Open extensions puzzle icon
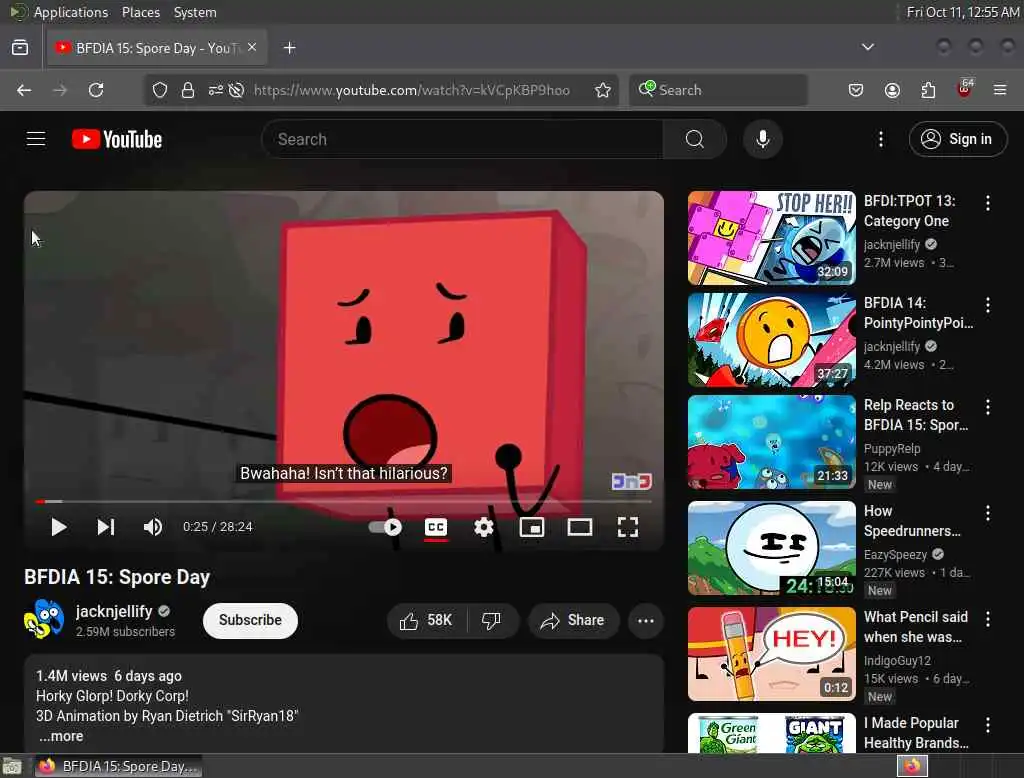1024x778 pixels. click(928, 90)
